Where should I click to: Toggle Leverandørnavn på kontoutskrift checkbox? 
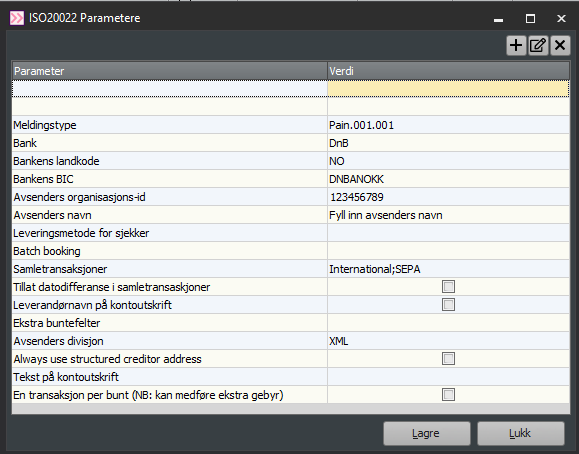(448, 305)
